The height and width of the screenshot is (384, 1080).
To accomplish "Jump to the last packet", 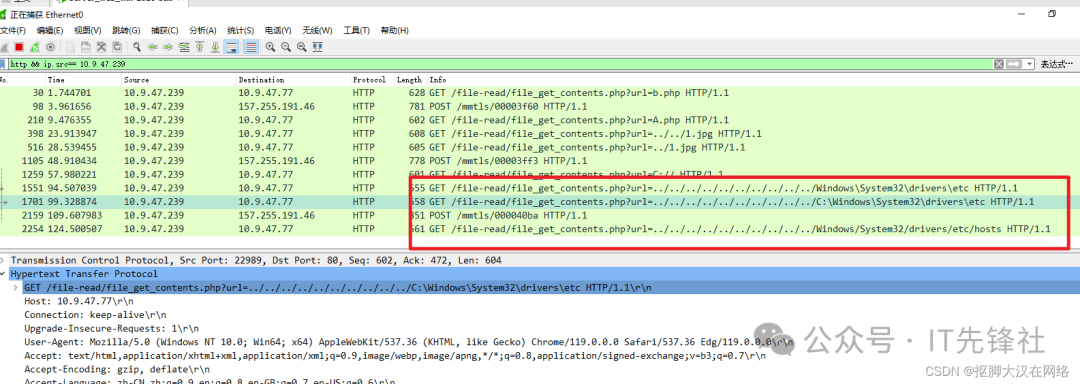I will point(215,47).
